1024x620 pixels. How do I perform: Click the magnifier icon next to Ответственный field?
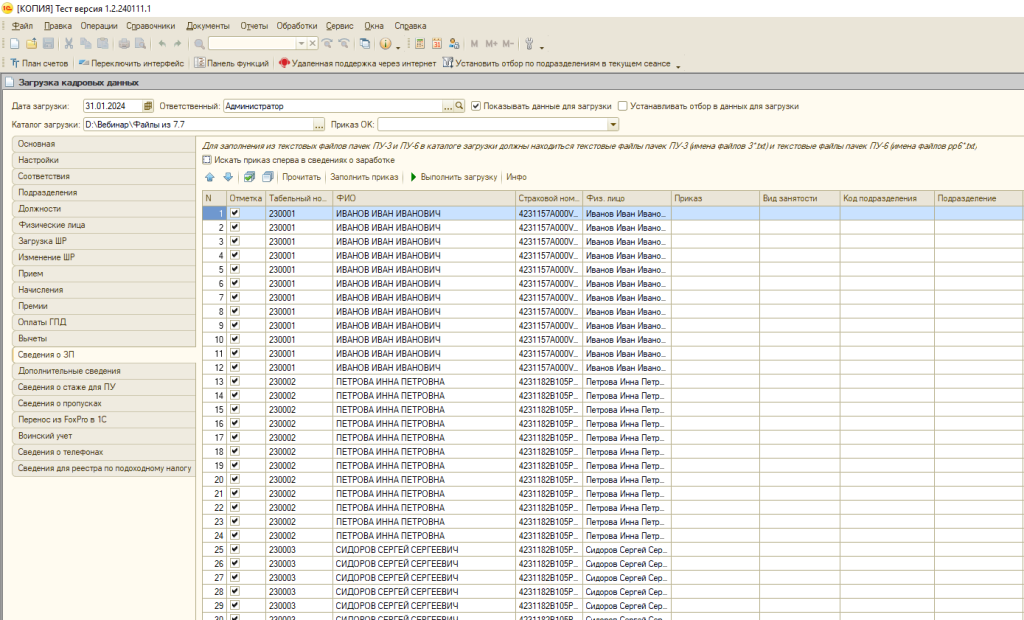[x=460, y=106]
